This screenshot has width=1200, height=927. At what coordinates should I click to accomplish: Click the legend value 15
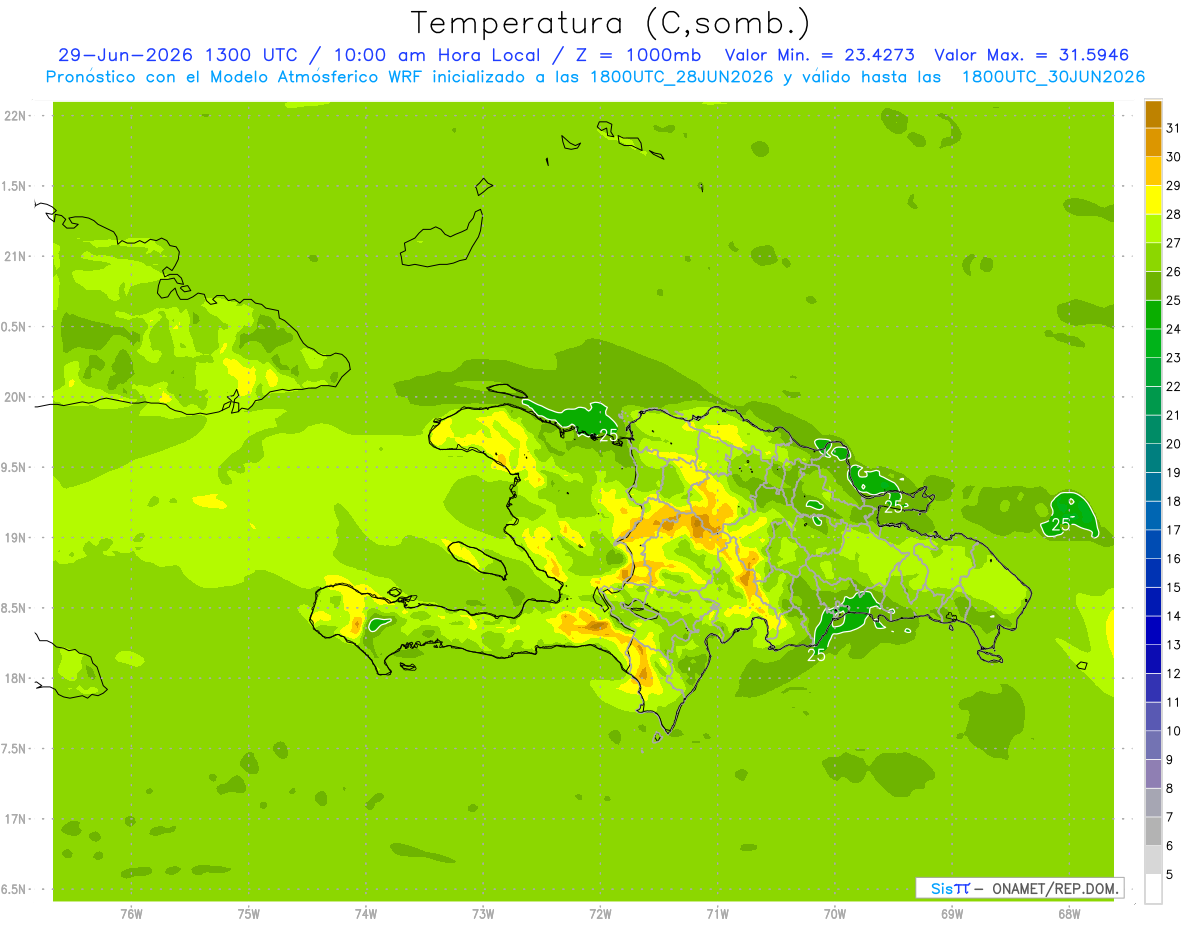tap(1174, 588)
